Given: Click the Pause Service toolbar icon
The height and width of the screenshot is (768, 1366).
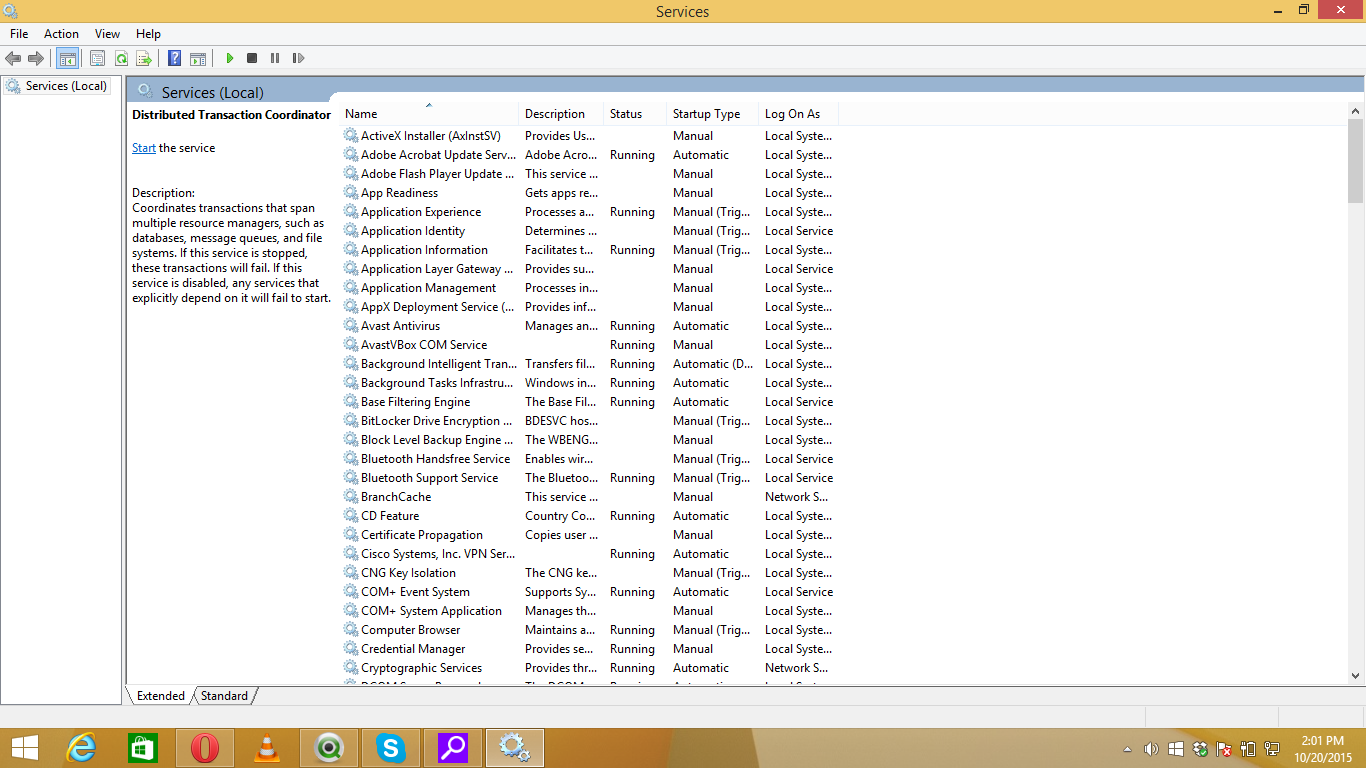Looking at the screenshot, I should [275, 59].
